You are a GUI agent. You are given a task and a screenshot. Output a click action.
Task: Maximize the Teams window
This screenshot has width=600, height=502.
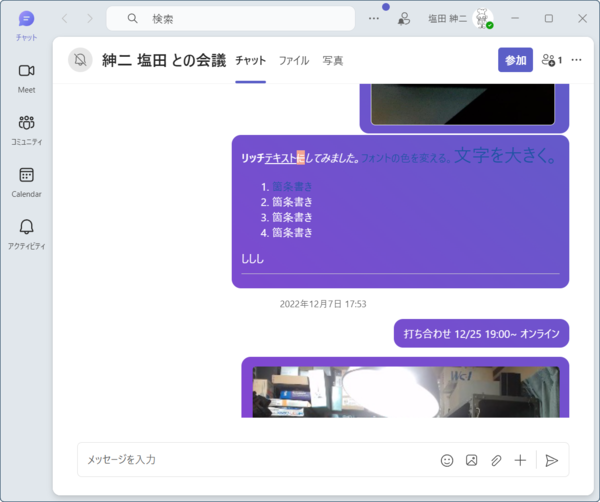pyautogui.click(x=549, y=18)
